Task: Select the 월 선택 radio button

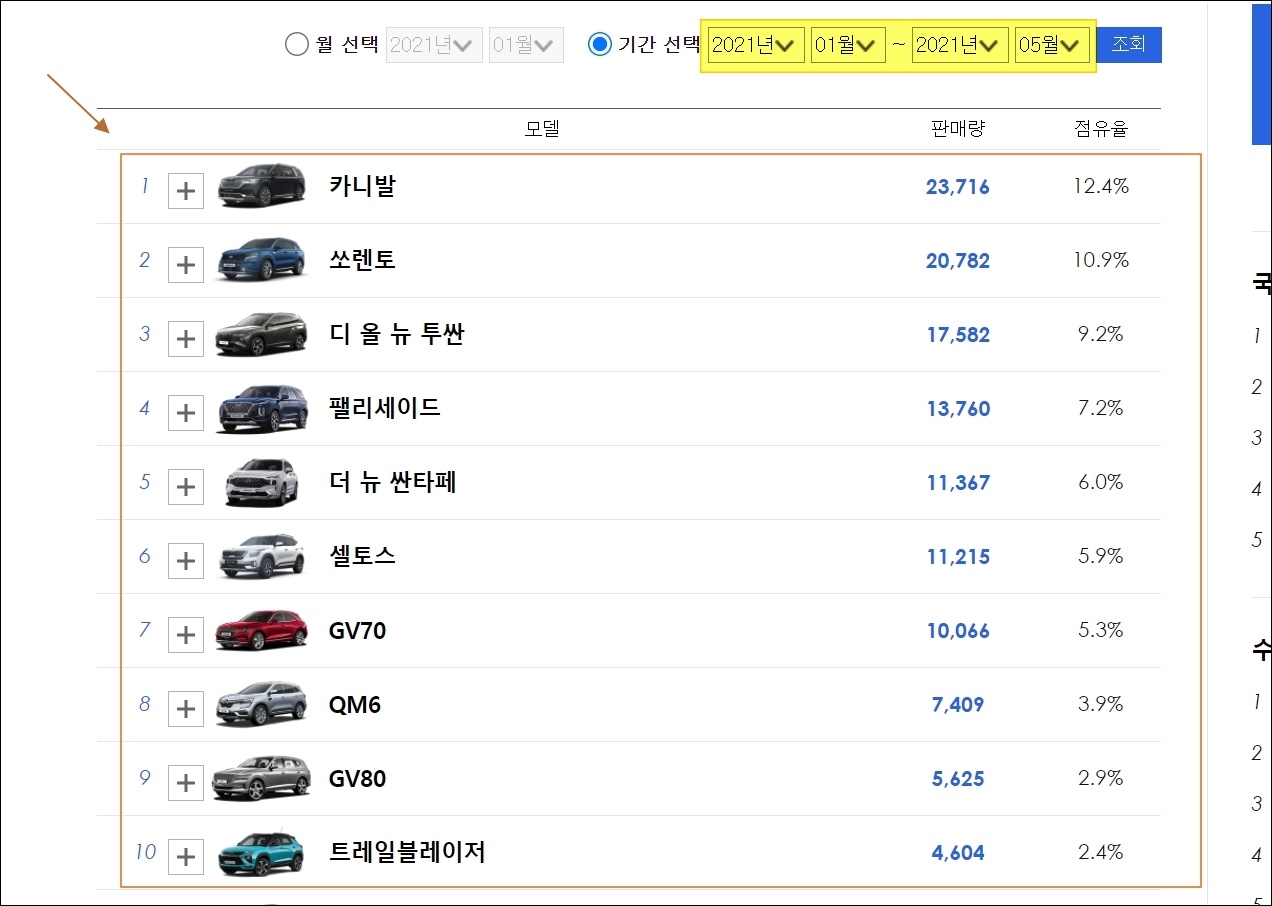Action: coord(297,45)
